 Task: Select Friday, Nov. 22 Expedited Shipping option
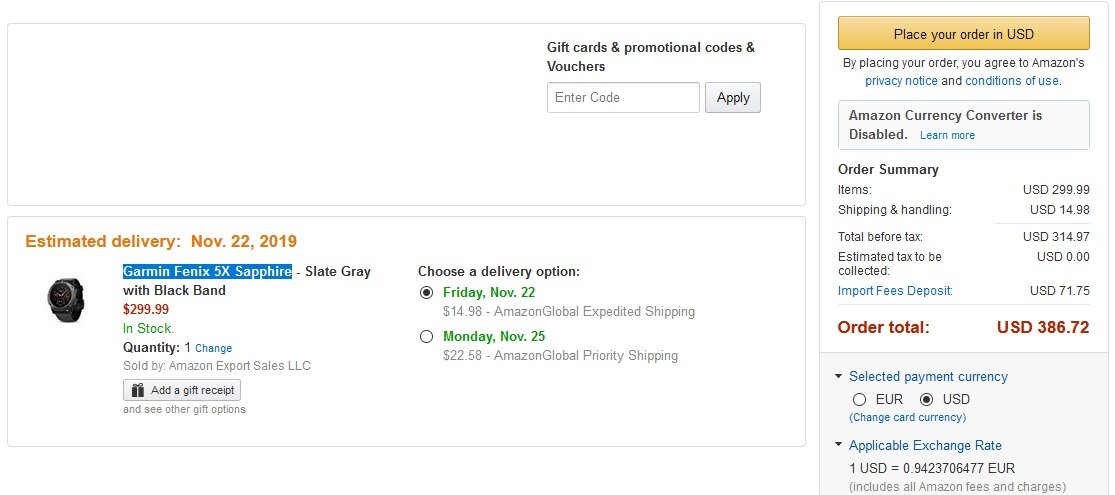(427, 292)
